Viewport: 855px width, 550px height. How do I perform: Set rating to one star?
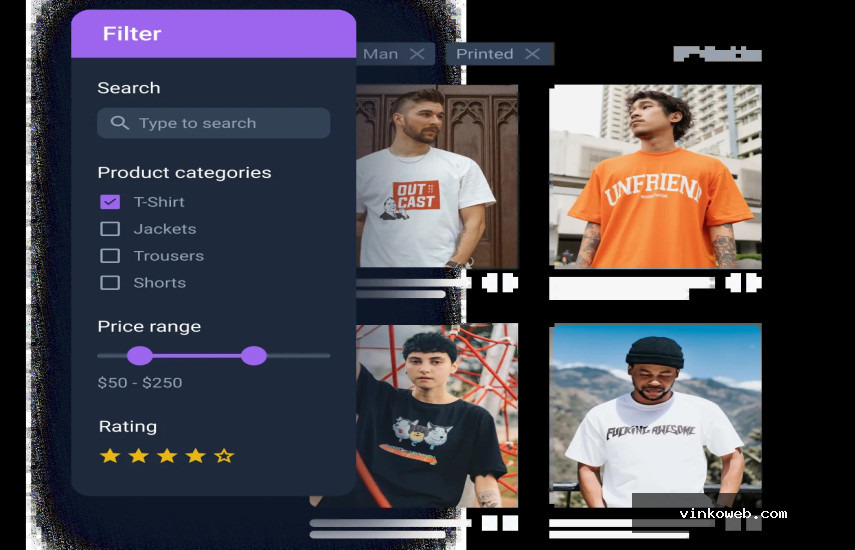110,455
